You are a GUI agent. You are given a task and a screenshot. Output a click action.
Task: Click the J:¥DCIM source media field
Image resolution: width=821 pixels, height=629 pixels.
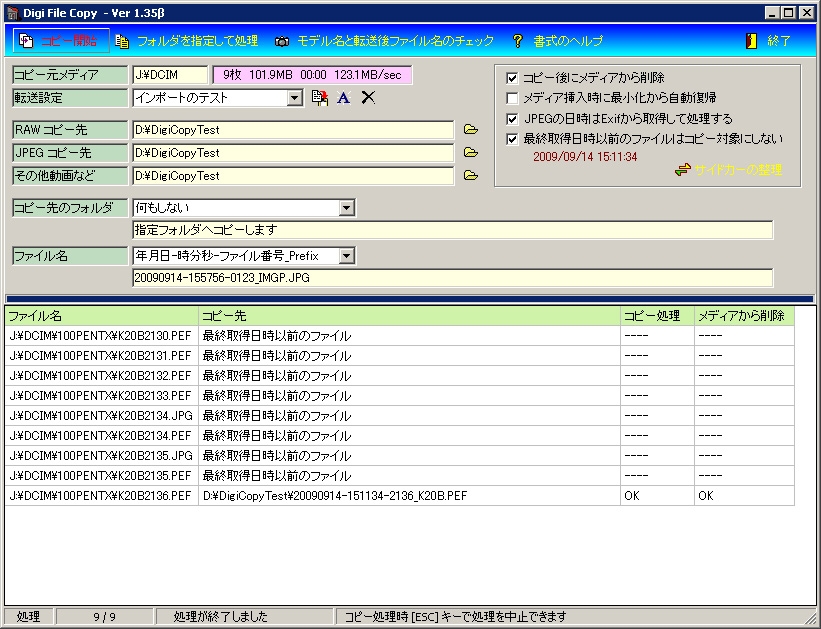[170, 75]
